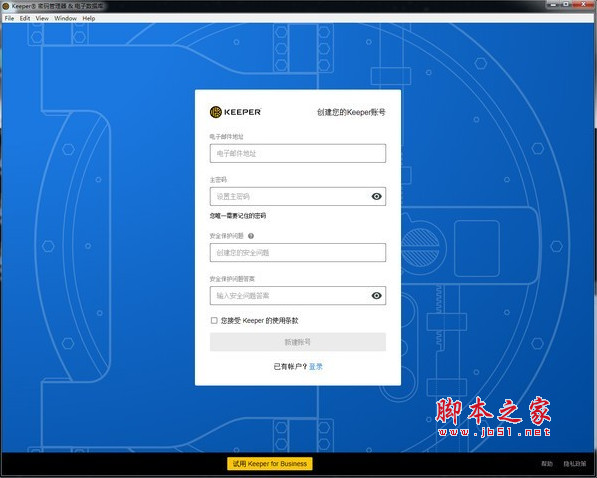Toggle master password visibility eye icon
Screen dimensions: 597x478
pyautogui.click(x=376, y=197)
